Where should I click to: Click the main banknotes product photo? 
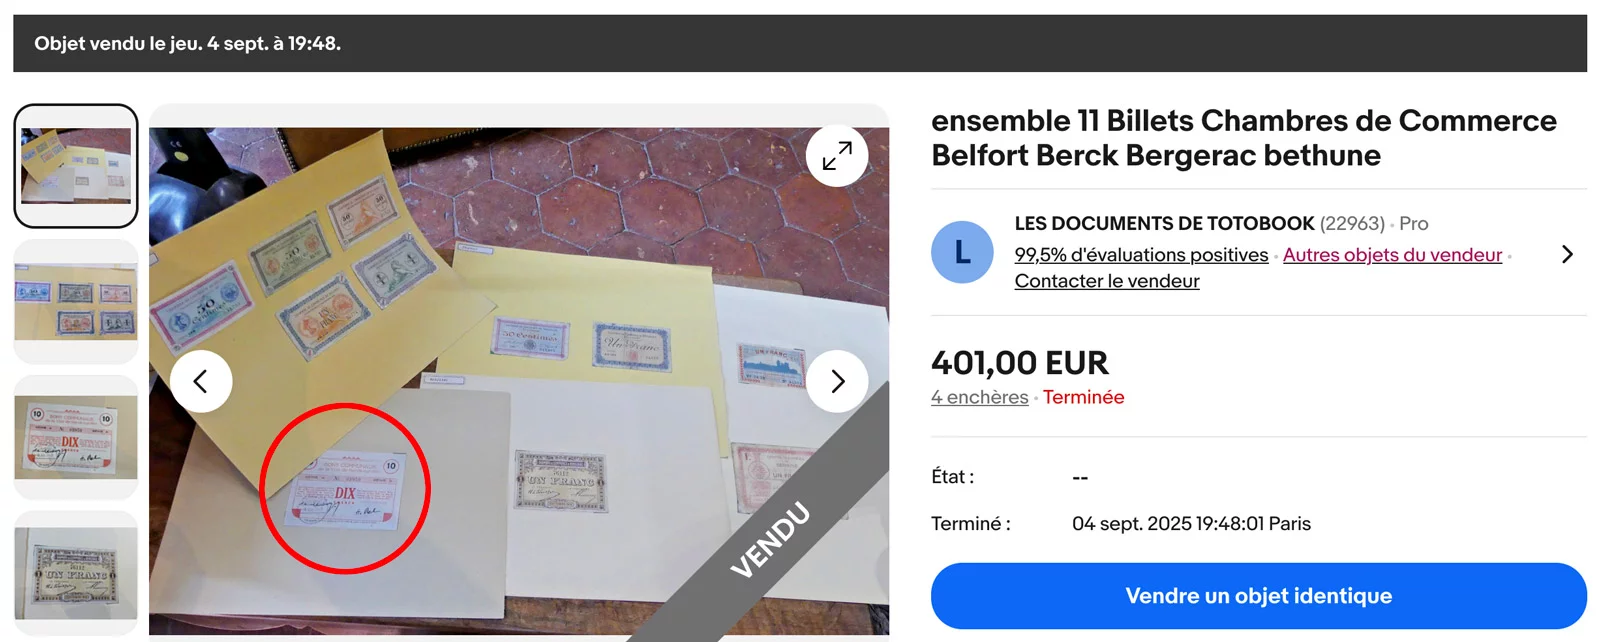coord(519,380)
